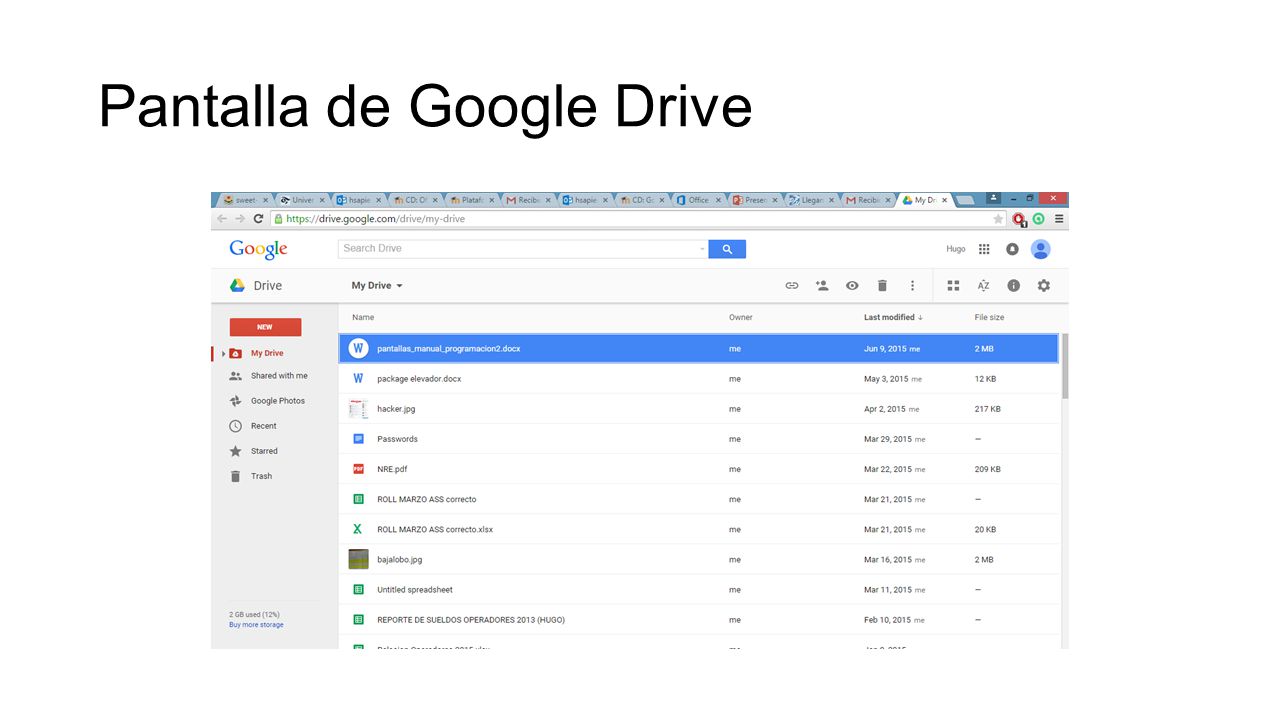Viewport: 1280px width, 720px height.
Task: Click the Preview eye icon
Action: (x=852, y=286)
